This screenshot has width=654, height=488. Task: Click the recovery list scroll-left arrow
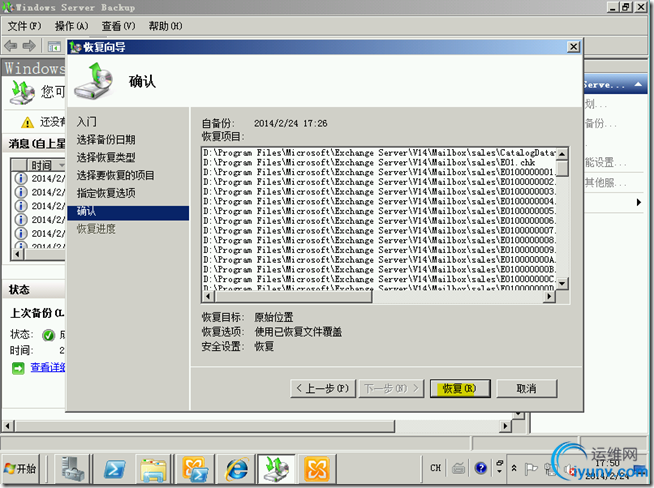click(x=208, y=296)
